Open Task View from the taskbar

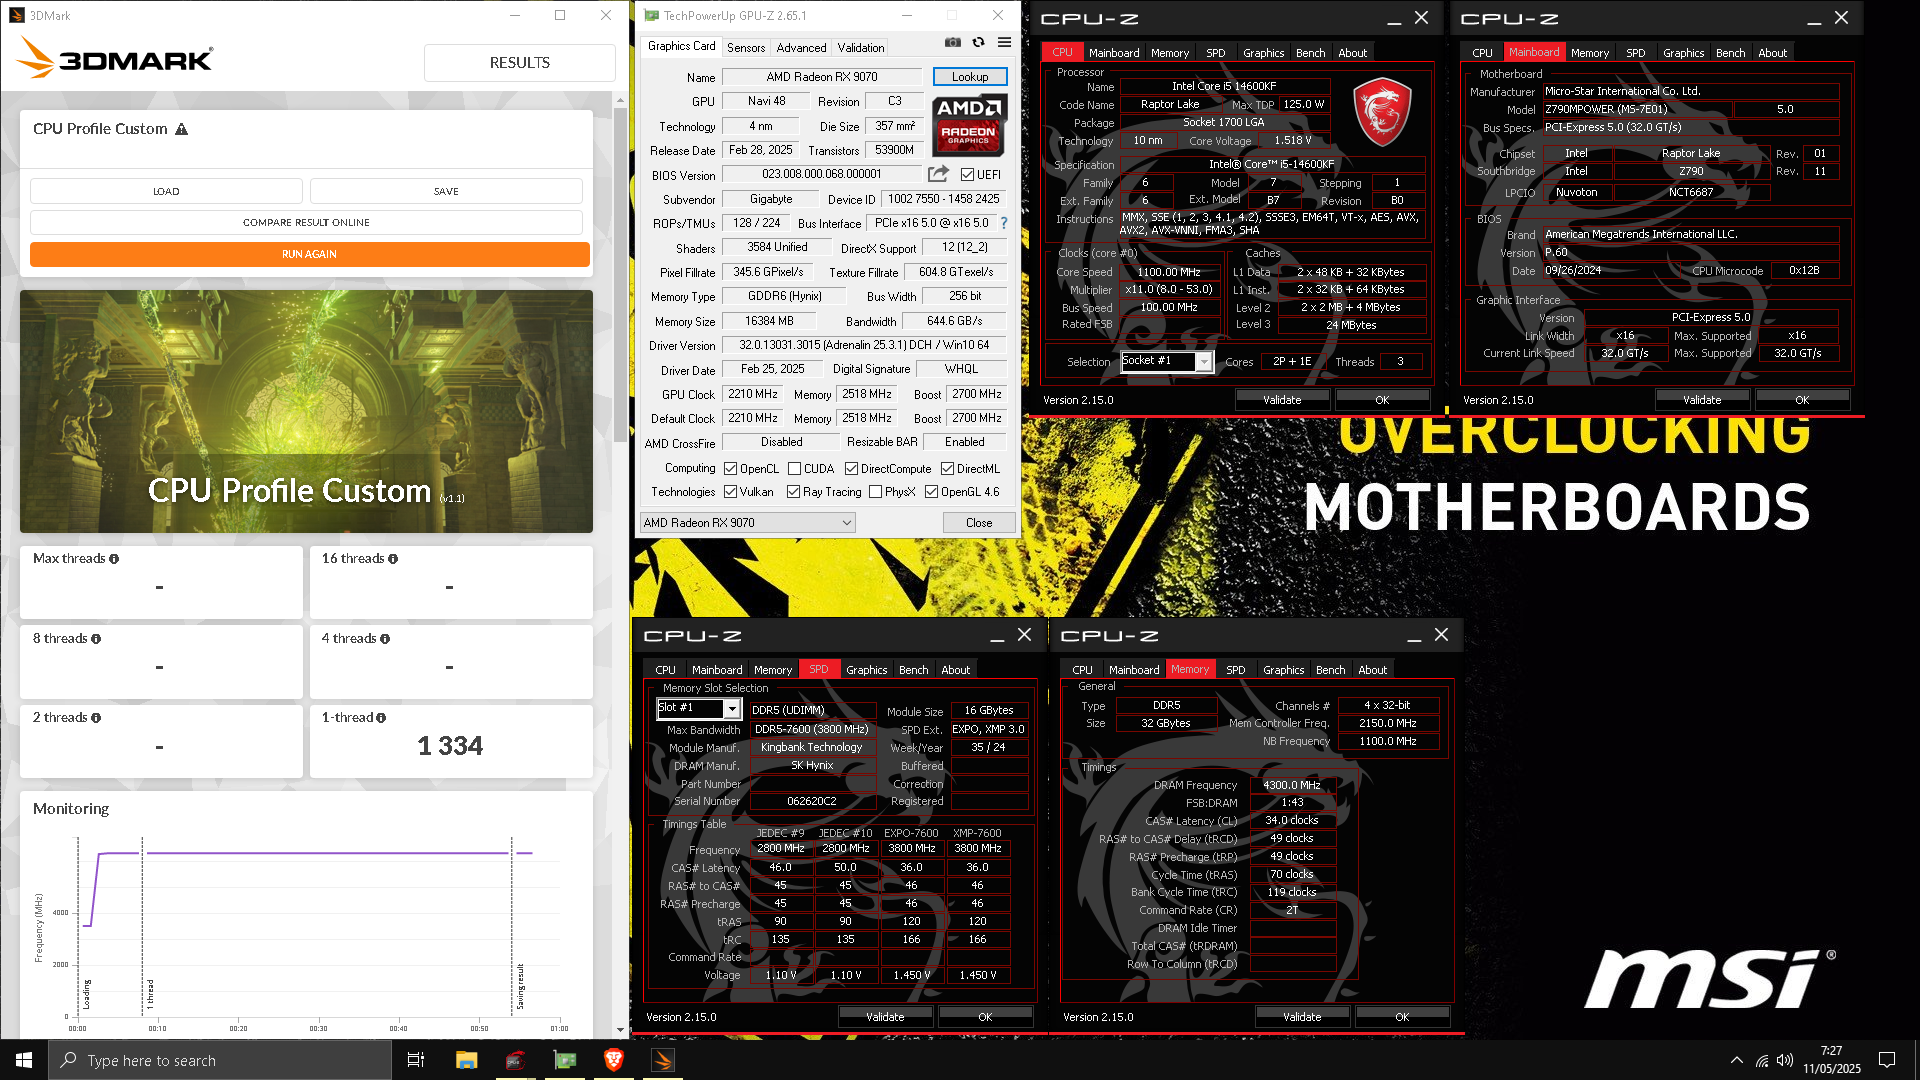click(416, 1060)
